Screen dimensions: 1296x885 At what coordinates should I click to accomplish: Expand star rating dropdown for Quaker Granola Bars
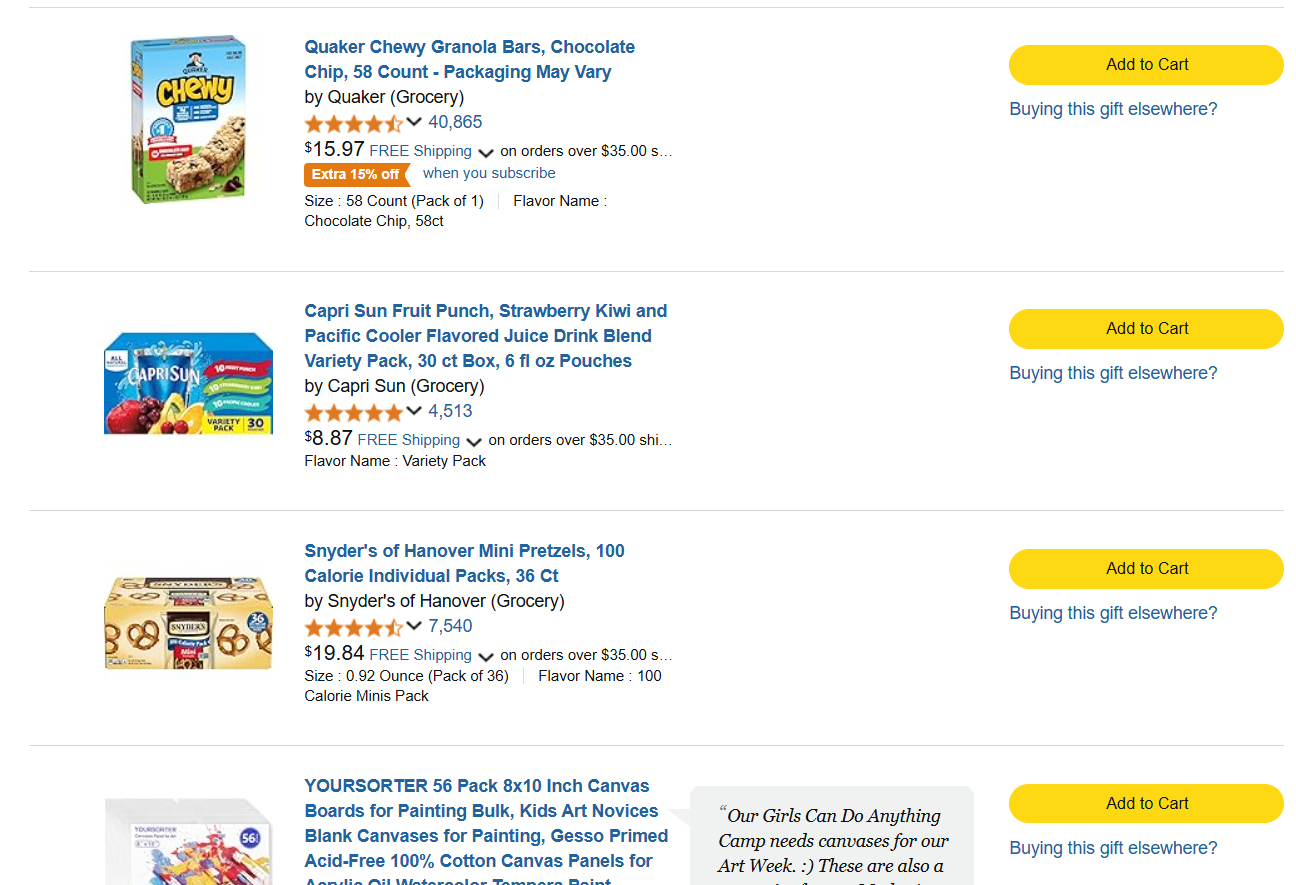pyautogui.click(x=414, y=123)
